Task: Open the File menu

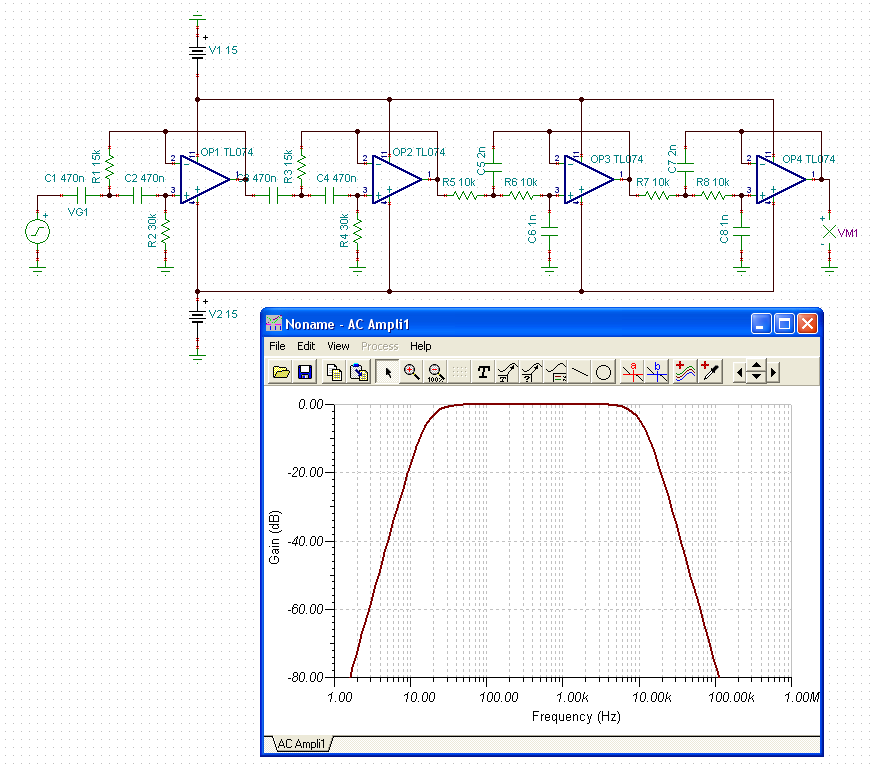Action: click(277, 346)
